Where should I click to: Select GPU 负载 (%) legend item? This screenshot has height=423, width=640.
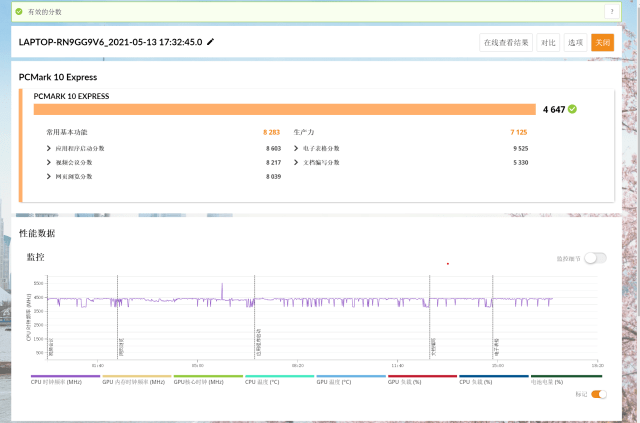click(x=422, y=380)
